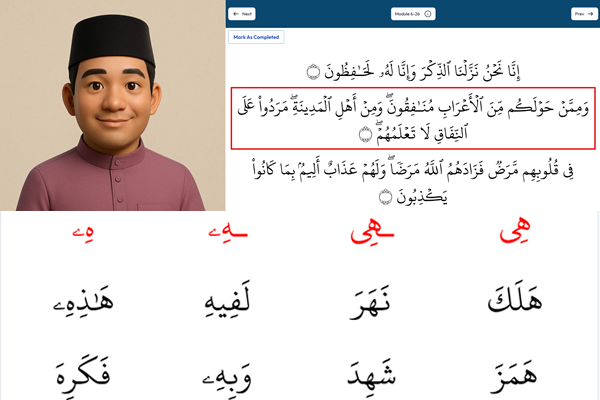600x400 pixels.
Task: Click the first verse line at the top
Action: (x=413, y=72)
